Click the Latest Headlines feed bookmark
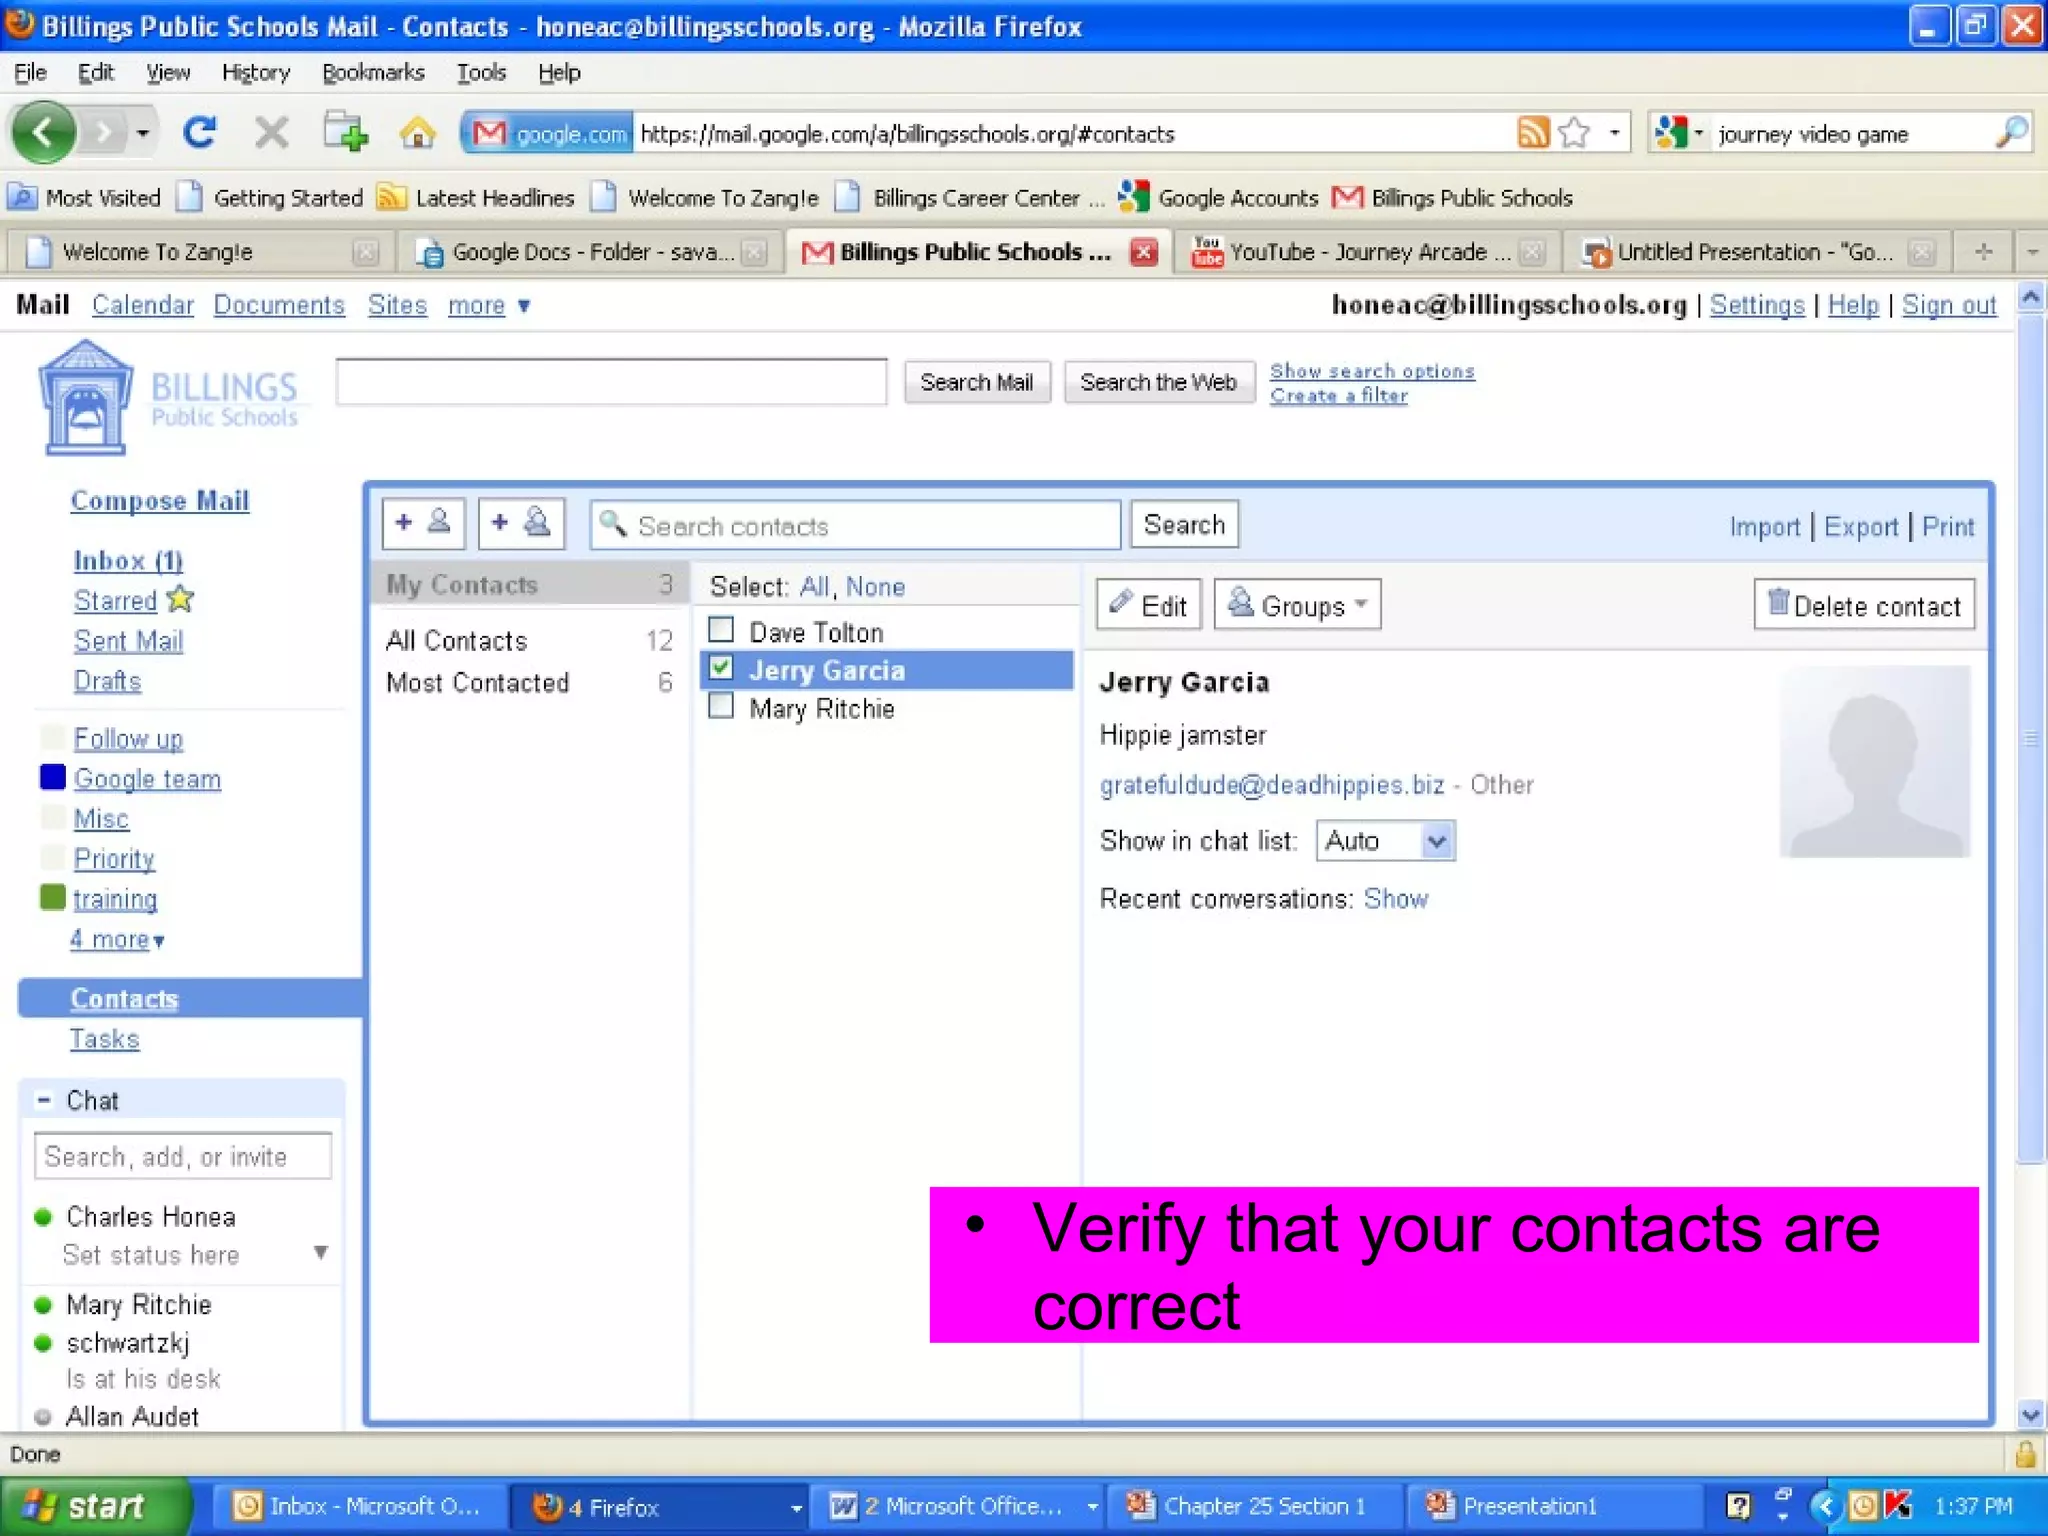 coord(476,198)
